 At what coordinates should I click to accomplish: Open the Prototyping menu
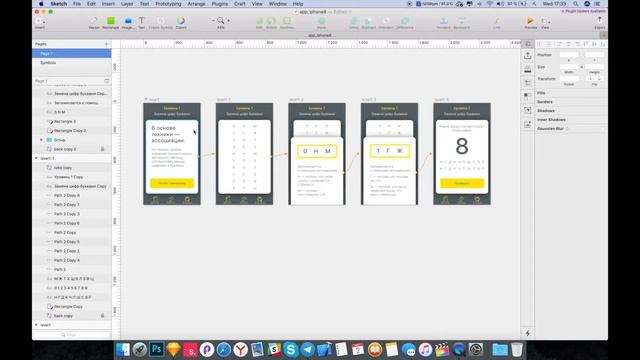tap(168, 4)
